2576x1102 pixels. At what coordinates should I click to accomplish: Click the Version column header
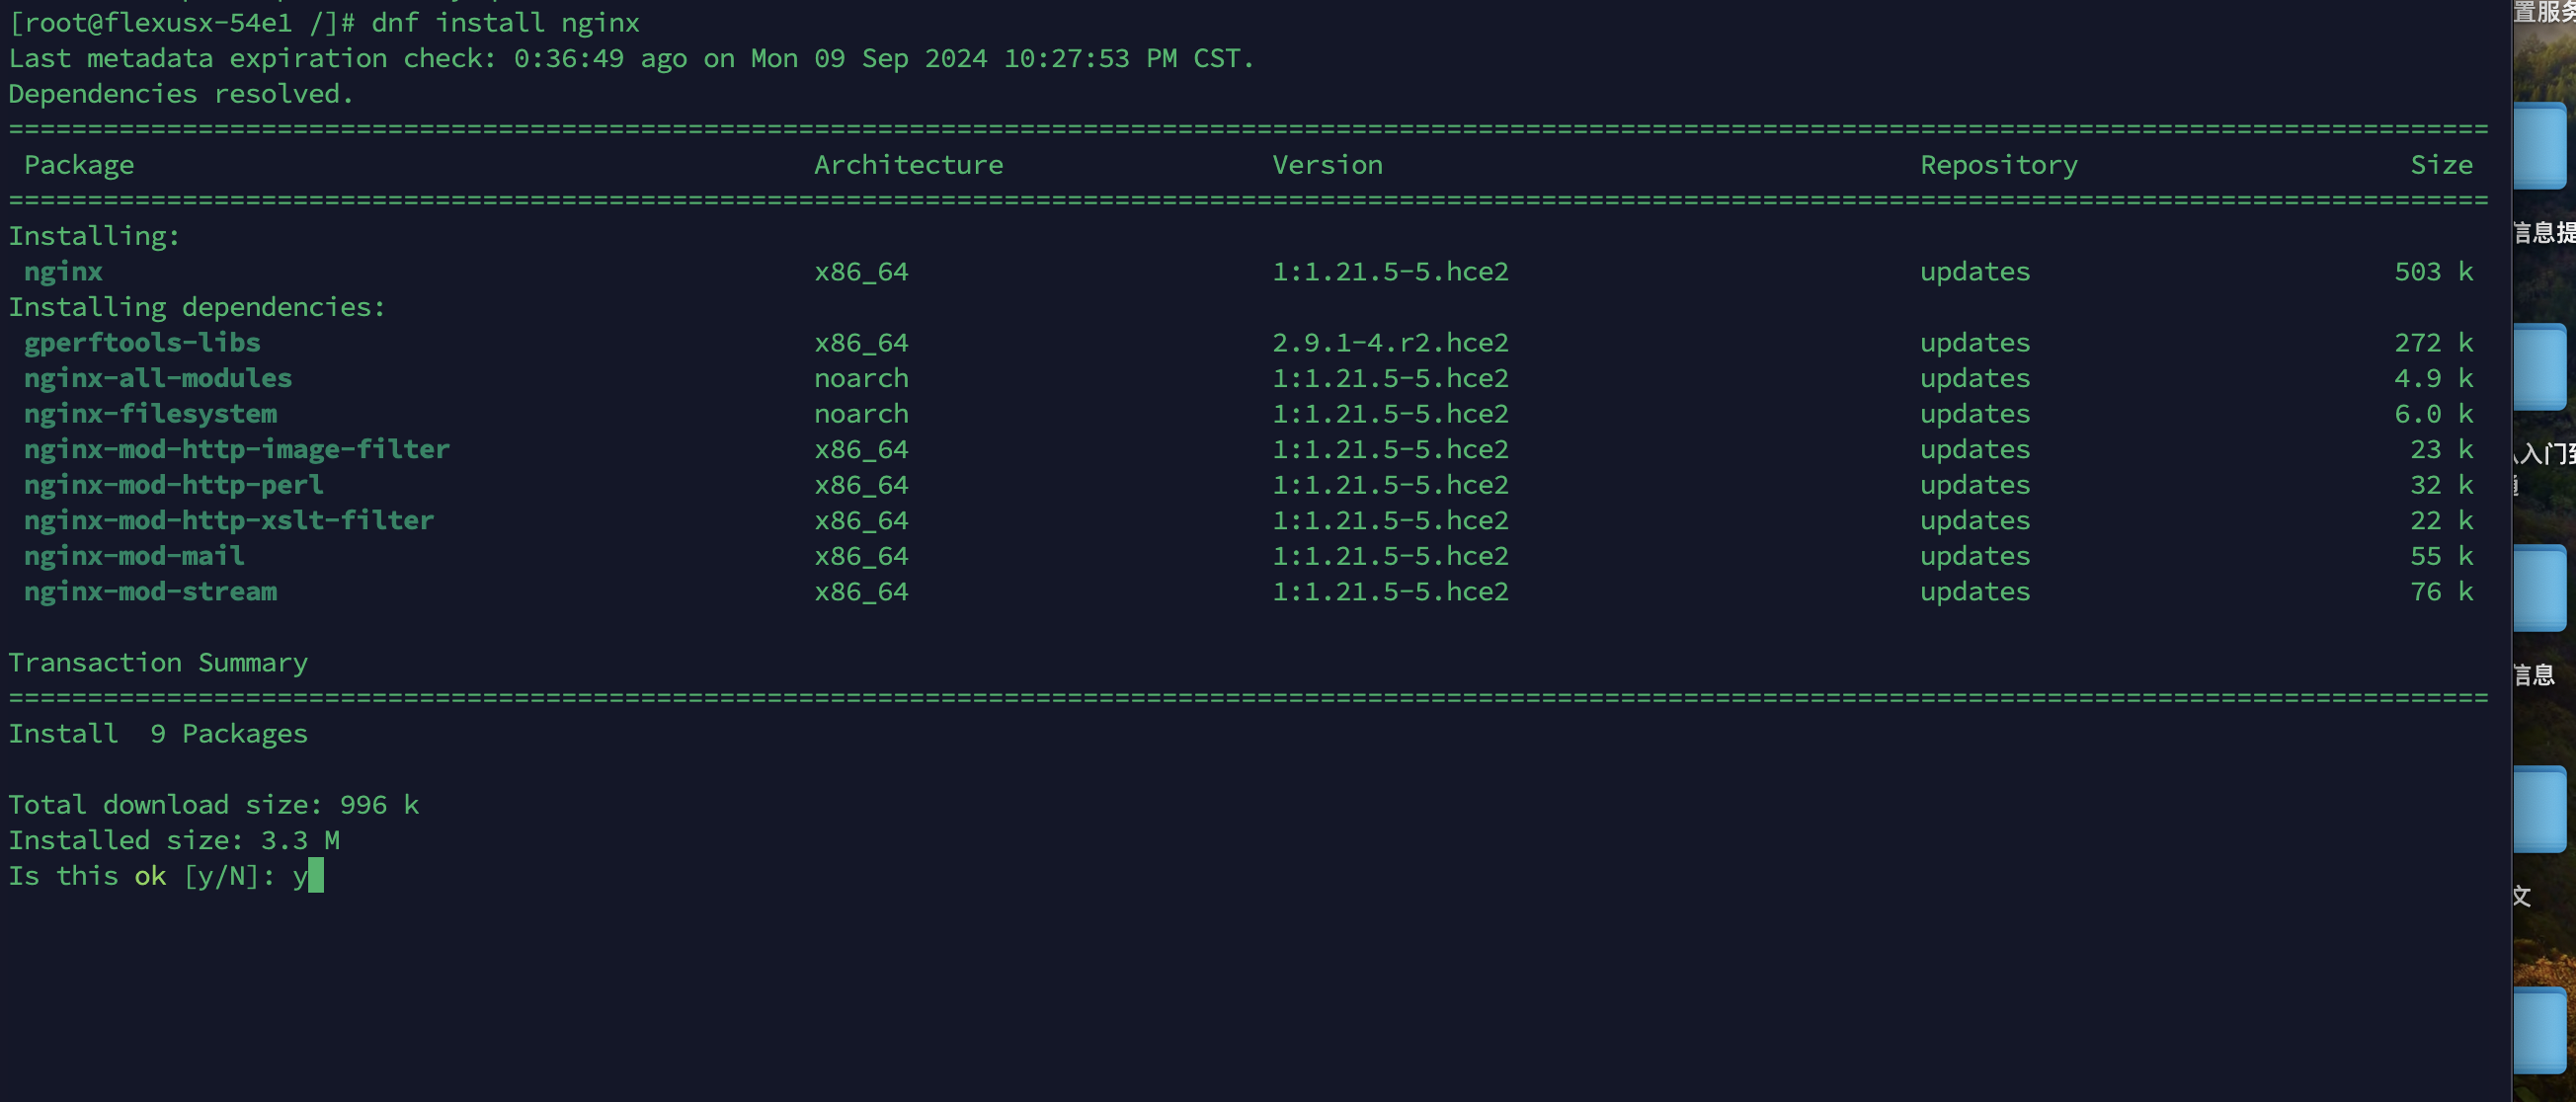pos(1327,165)
